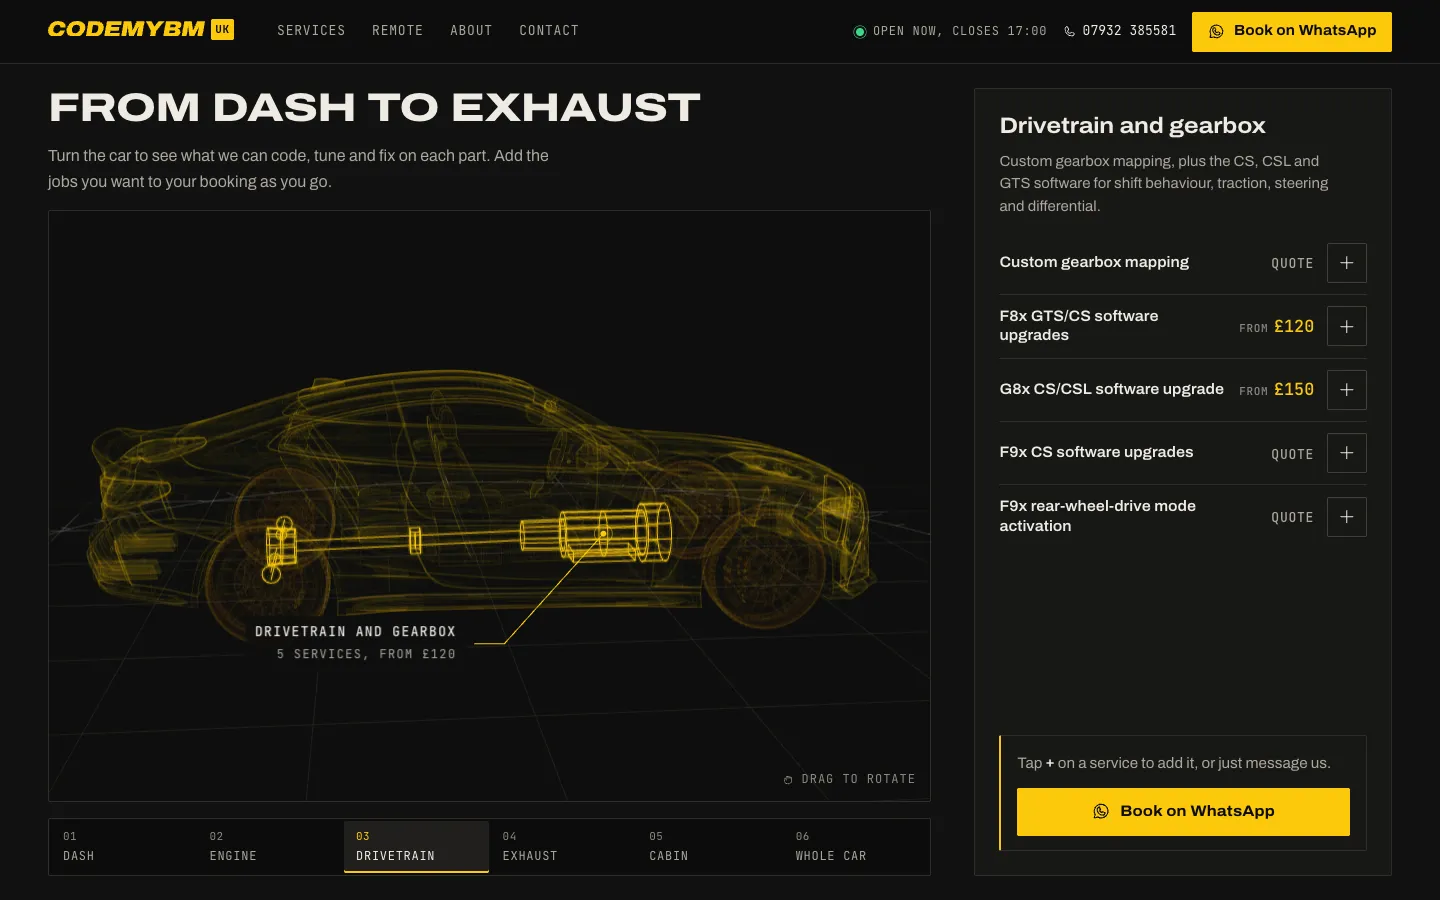
Task: Navigate to Contact in header
Action: [549, 31]
